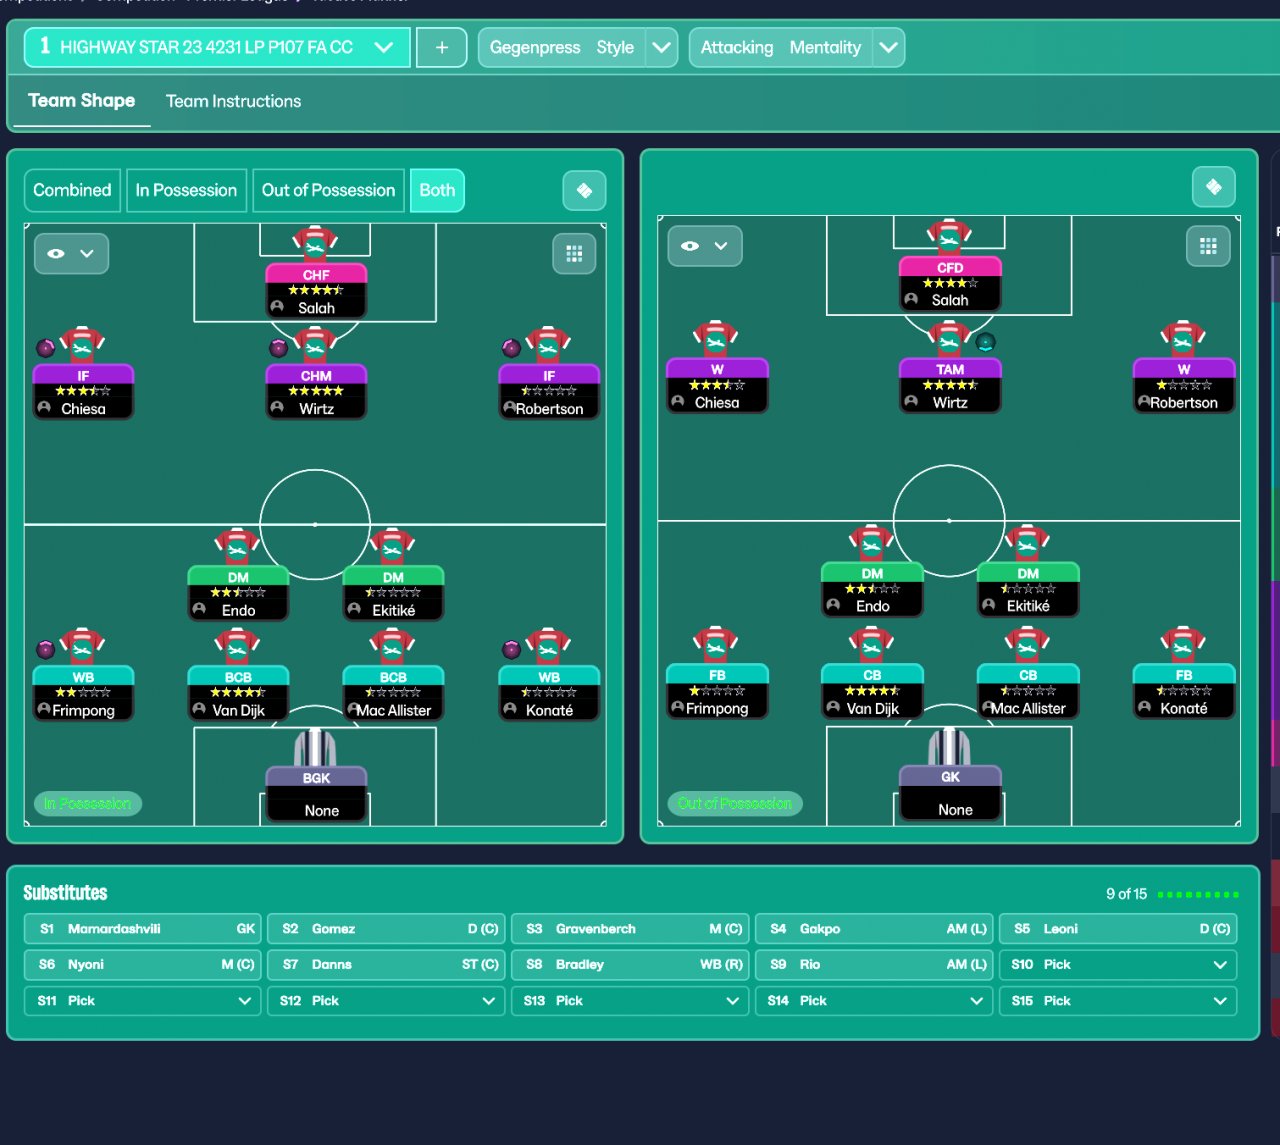Open the S10 Pick substitute dropdown
Screen dimensions: 1280x1145
(1118, 965)
